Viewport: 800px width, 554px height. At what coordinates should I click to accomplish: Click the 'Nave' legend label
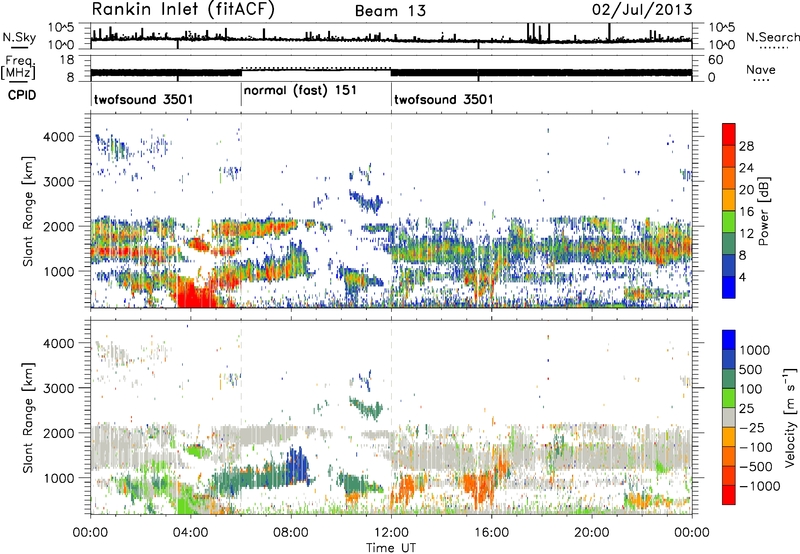[761, 70]
